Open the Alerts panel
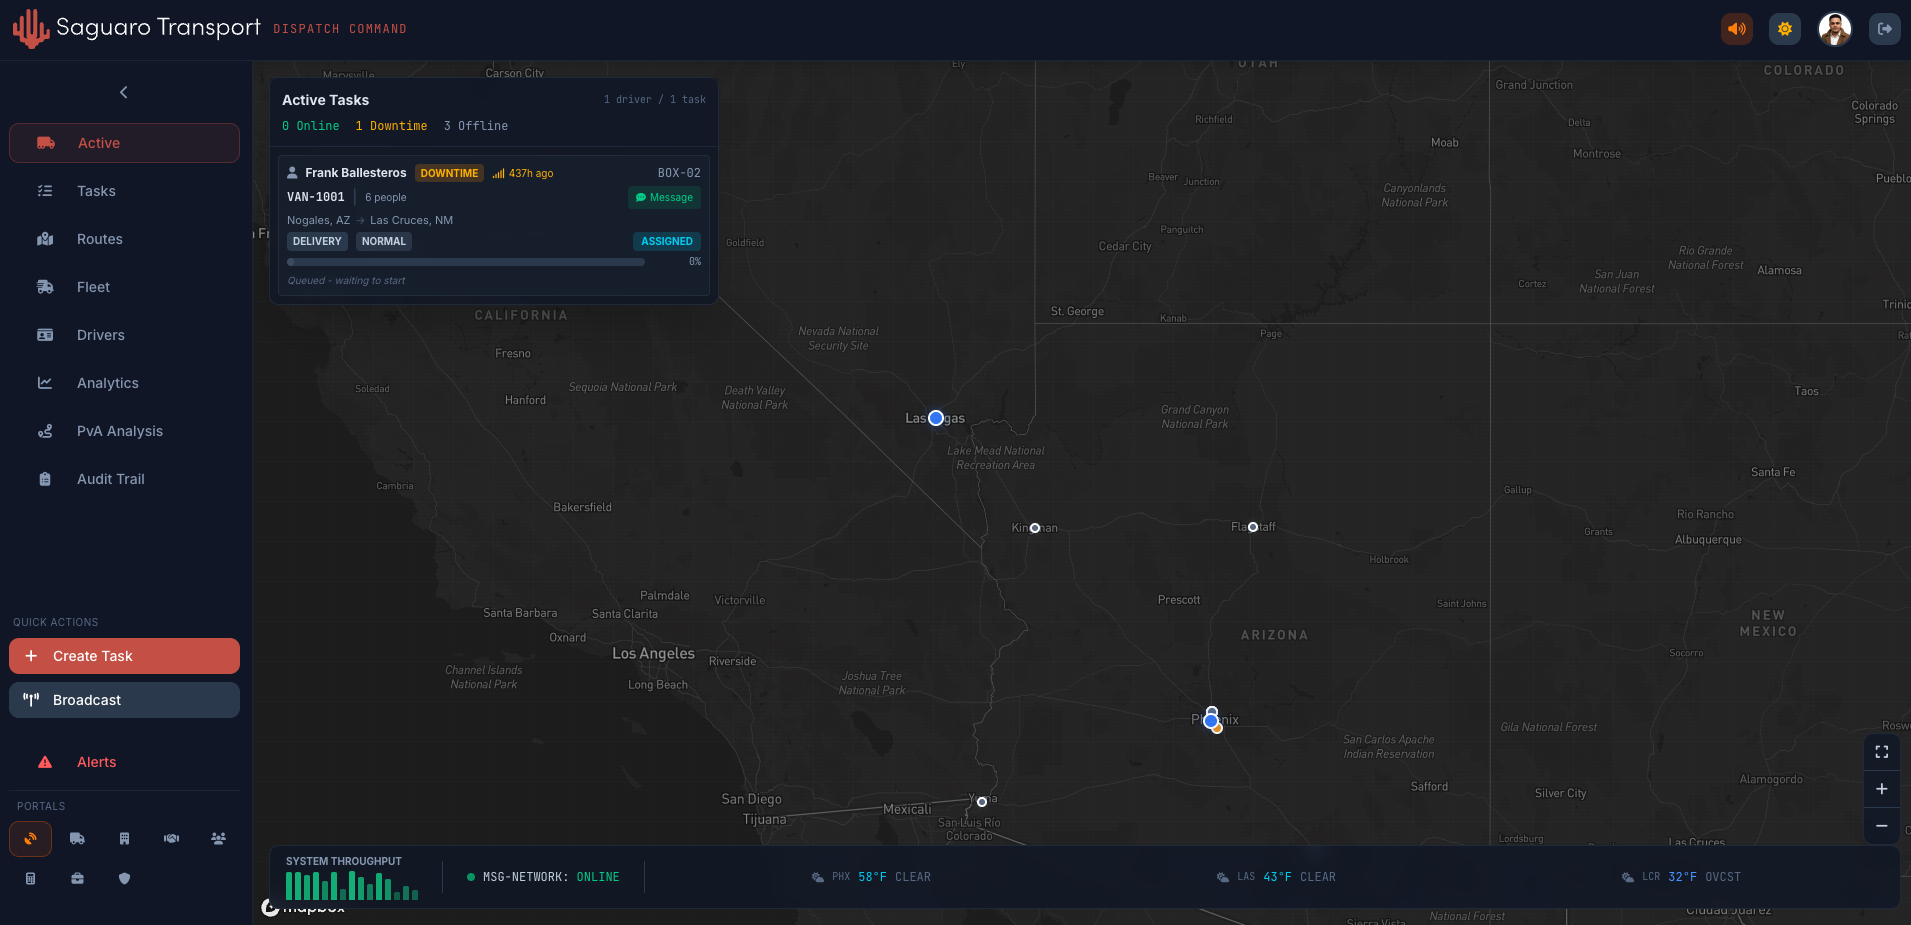1911x925 pixels. [96, 762]
